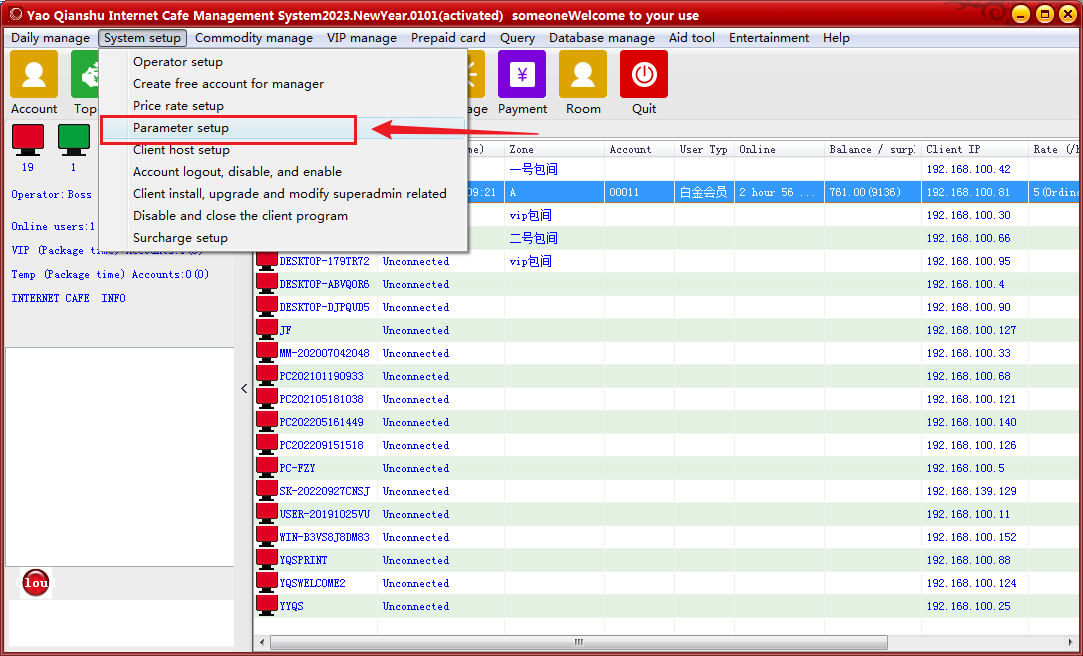Open the Database manage menu

602,38
